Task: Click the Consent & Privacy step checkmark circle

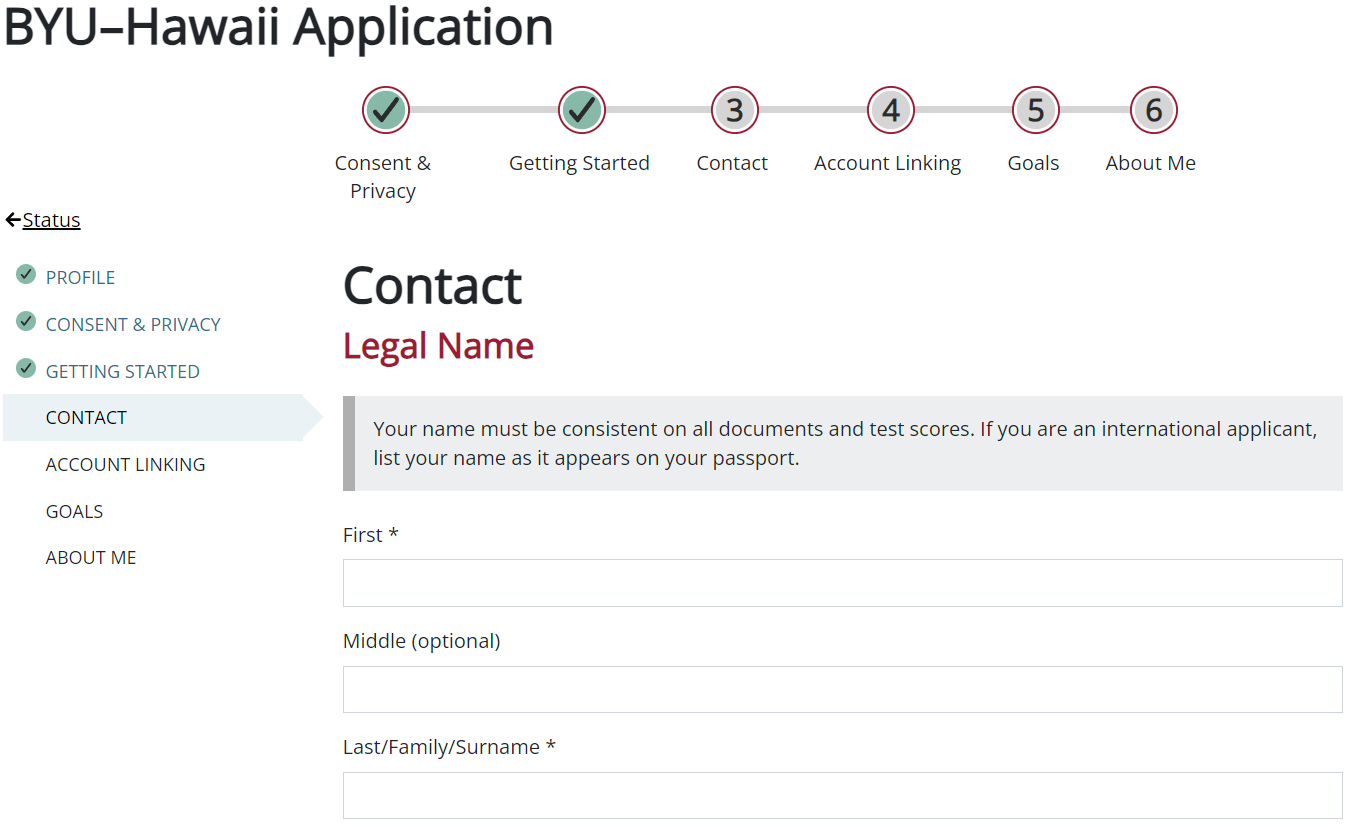Action: point(385,110)
